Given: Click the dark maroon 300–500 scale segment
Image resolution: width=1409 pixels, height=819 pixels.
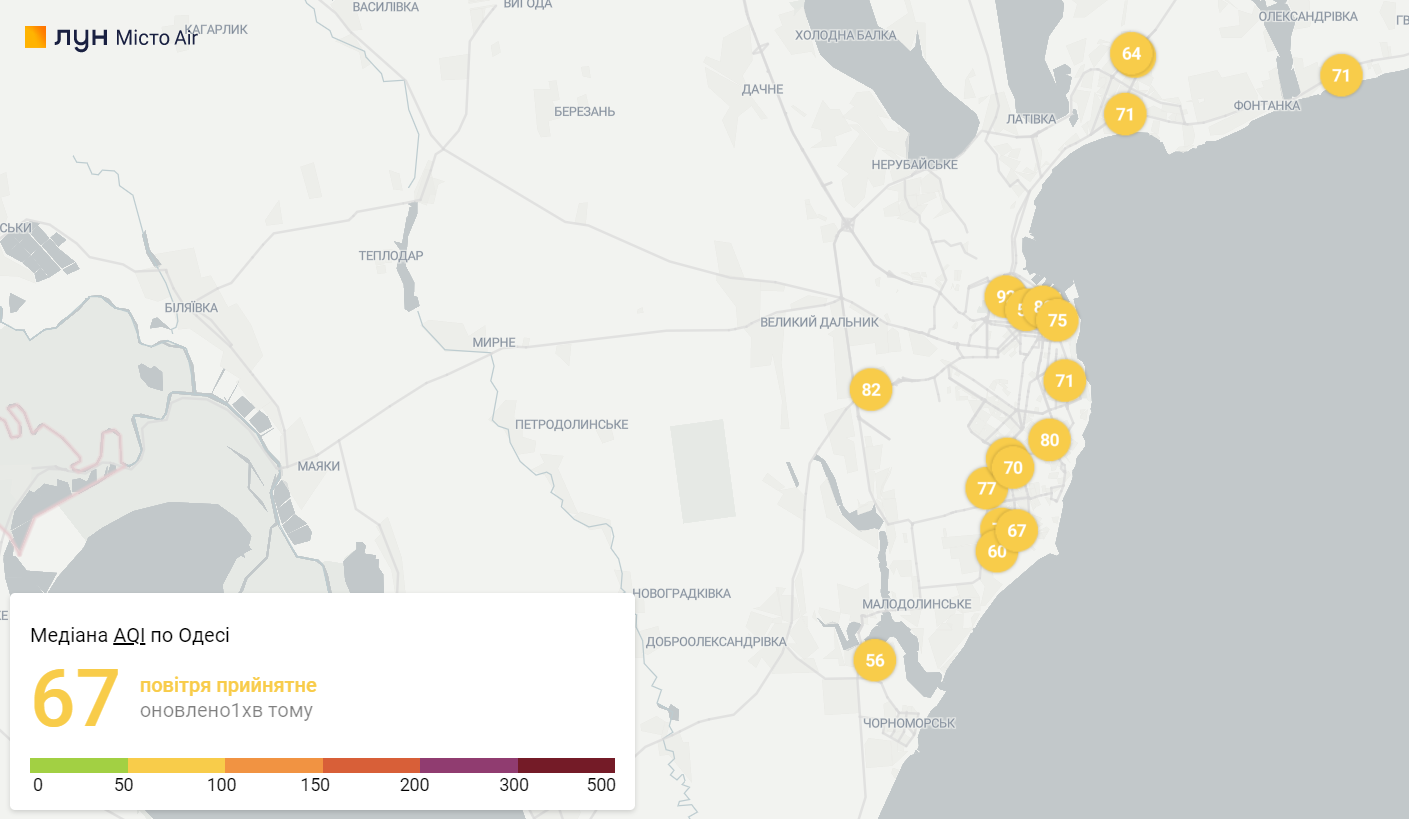Looking at the screenshot, I should tap(566, 765).
